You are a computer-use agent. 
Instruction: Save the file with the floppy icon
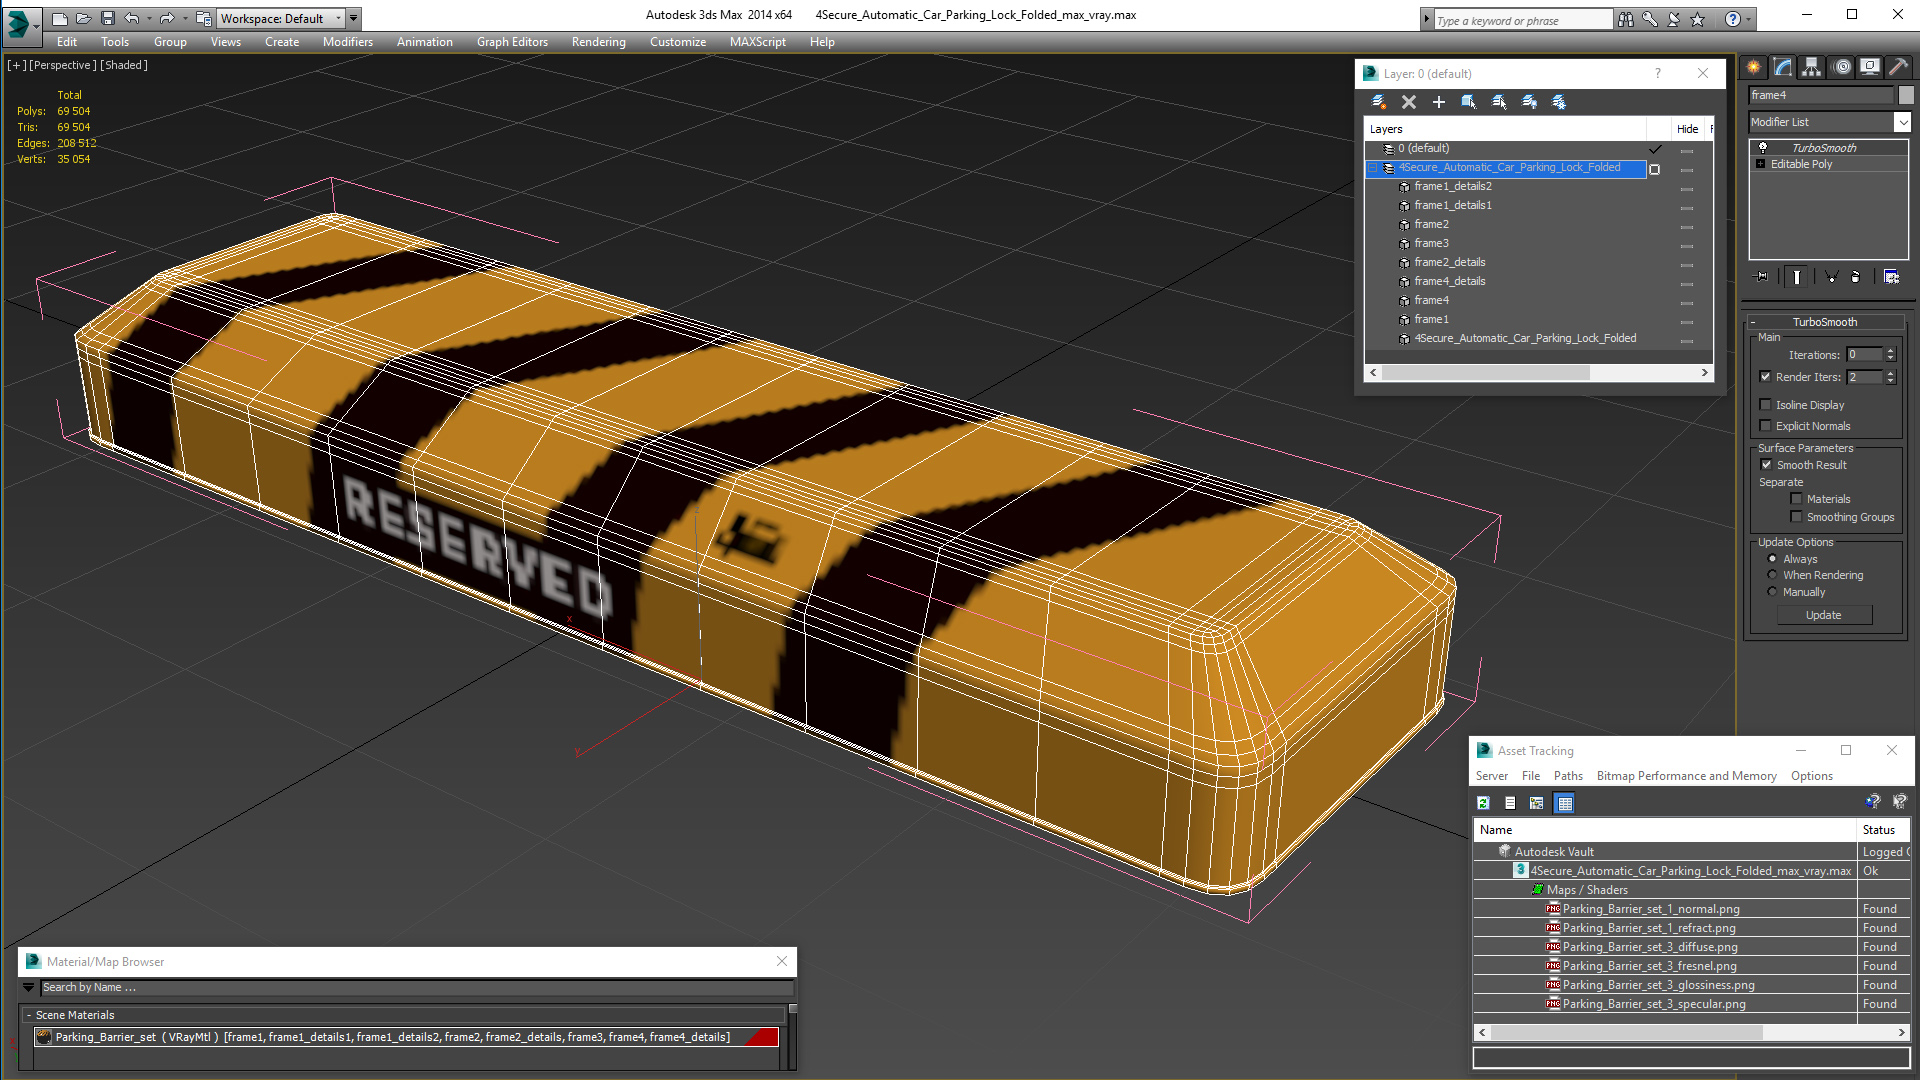(x=108, y=18)
